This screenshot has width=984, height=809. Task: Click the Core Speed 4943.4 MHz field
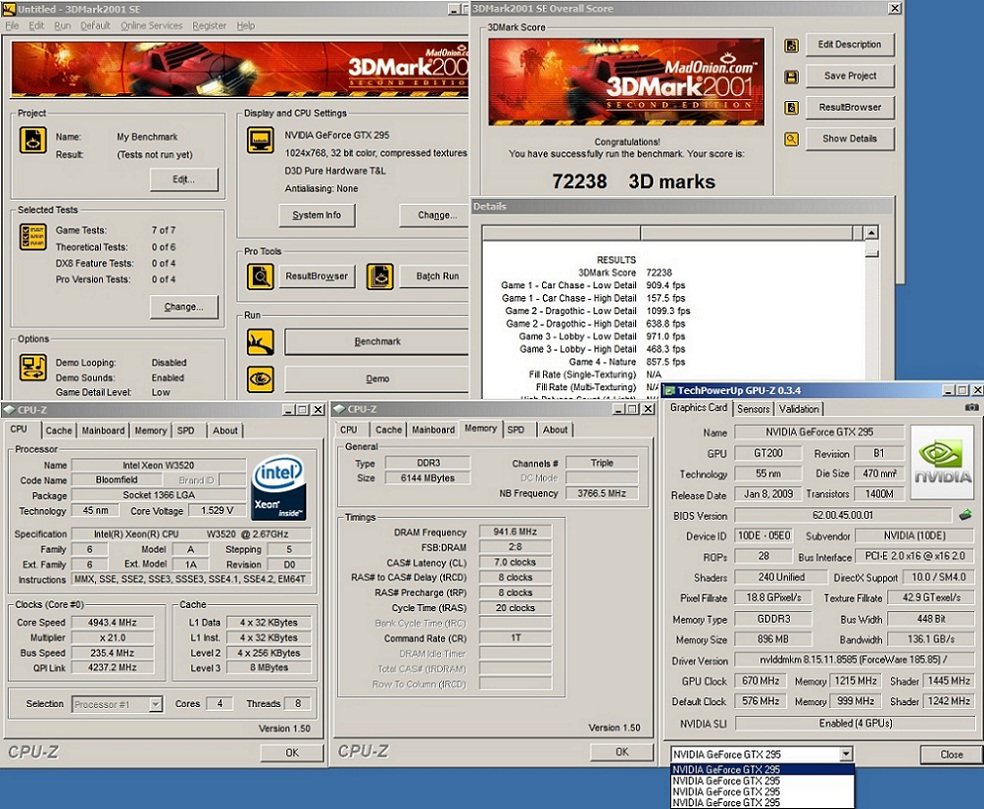coord(112,623)
